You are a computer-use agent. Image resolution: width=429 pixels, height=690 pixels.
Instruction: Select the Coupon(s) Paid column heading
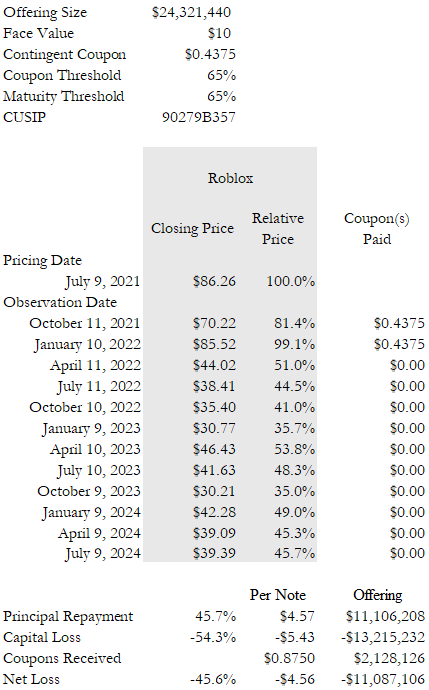tap(377, 229)
